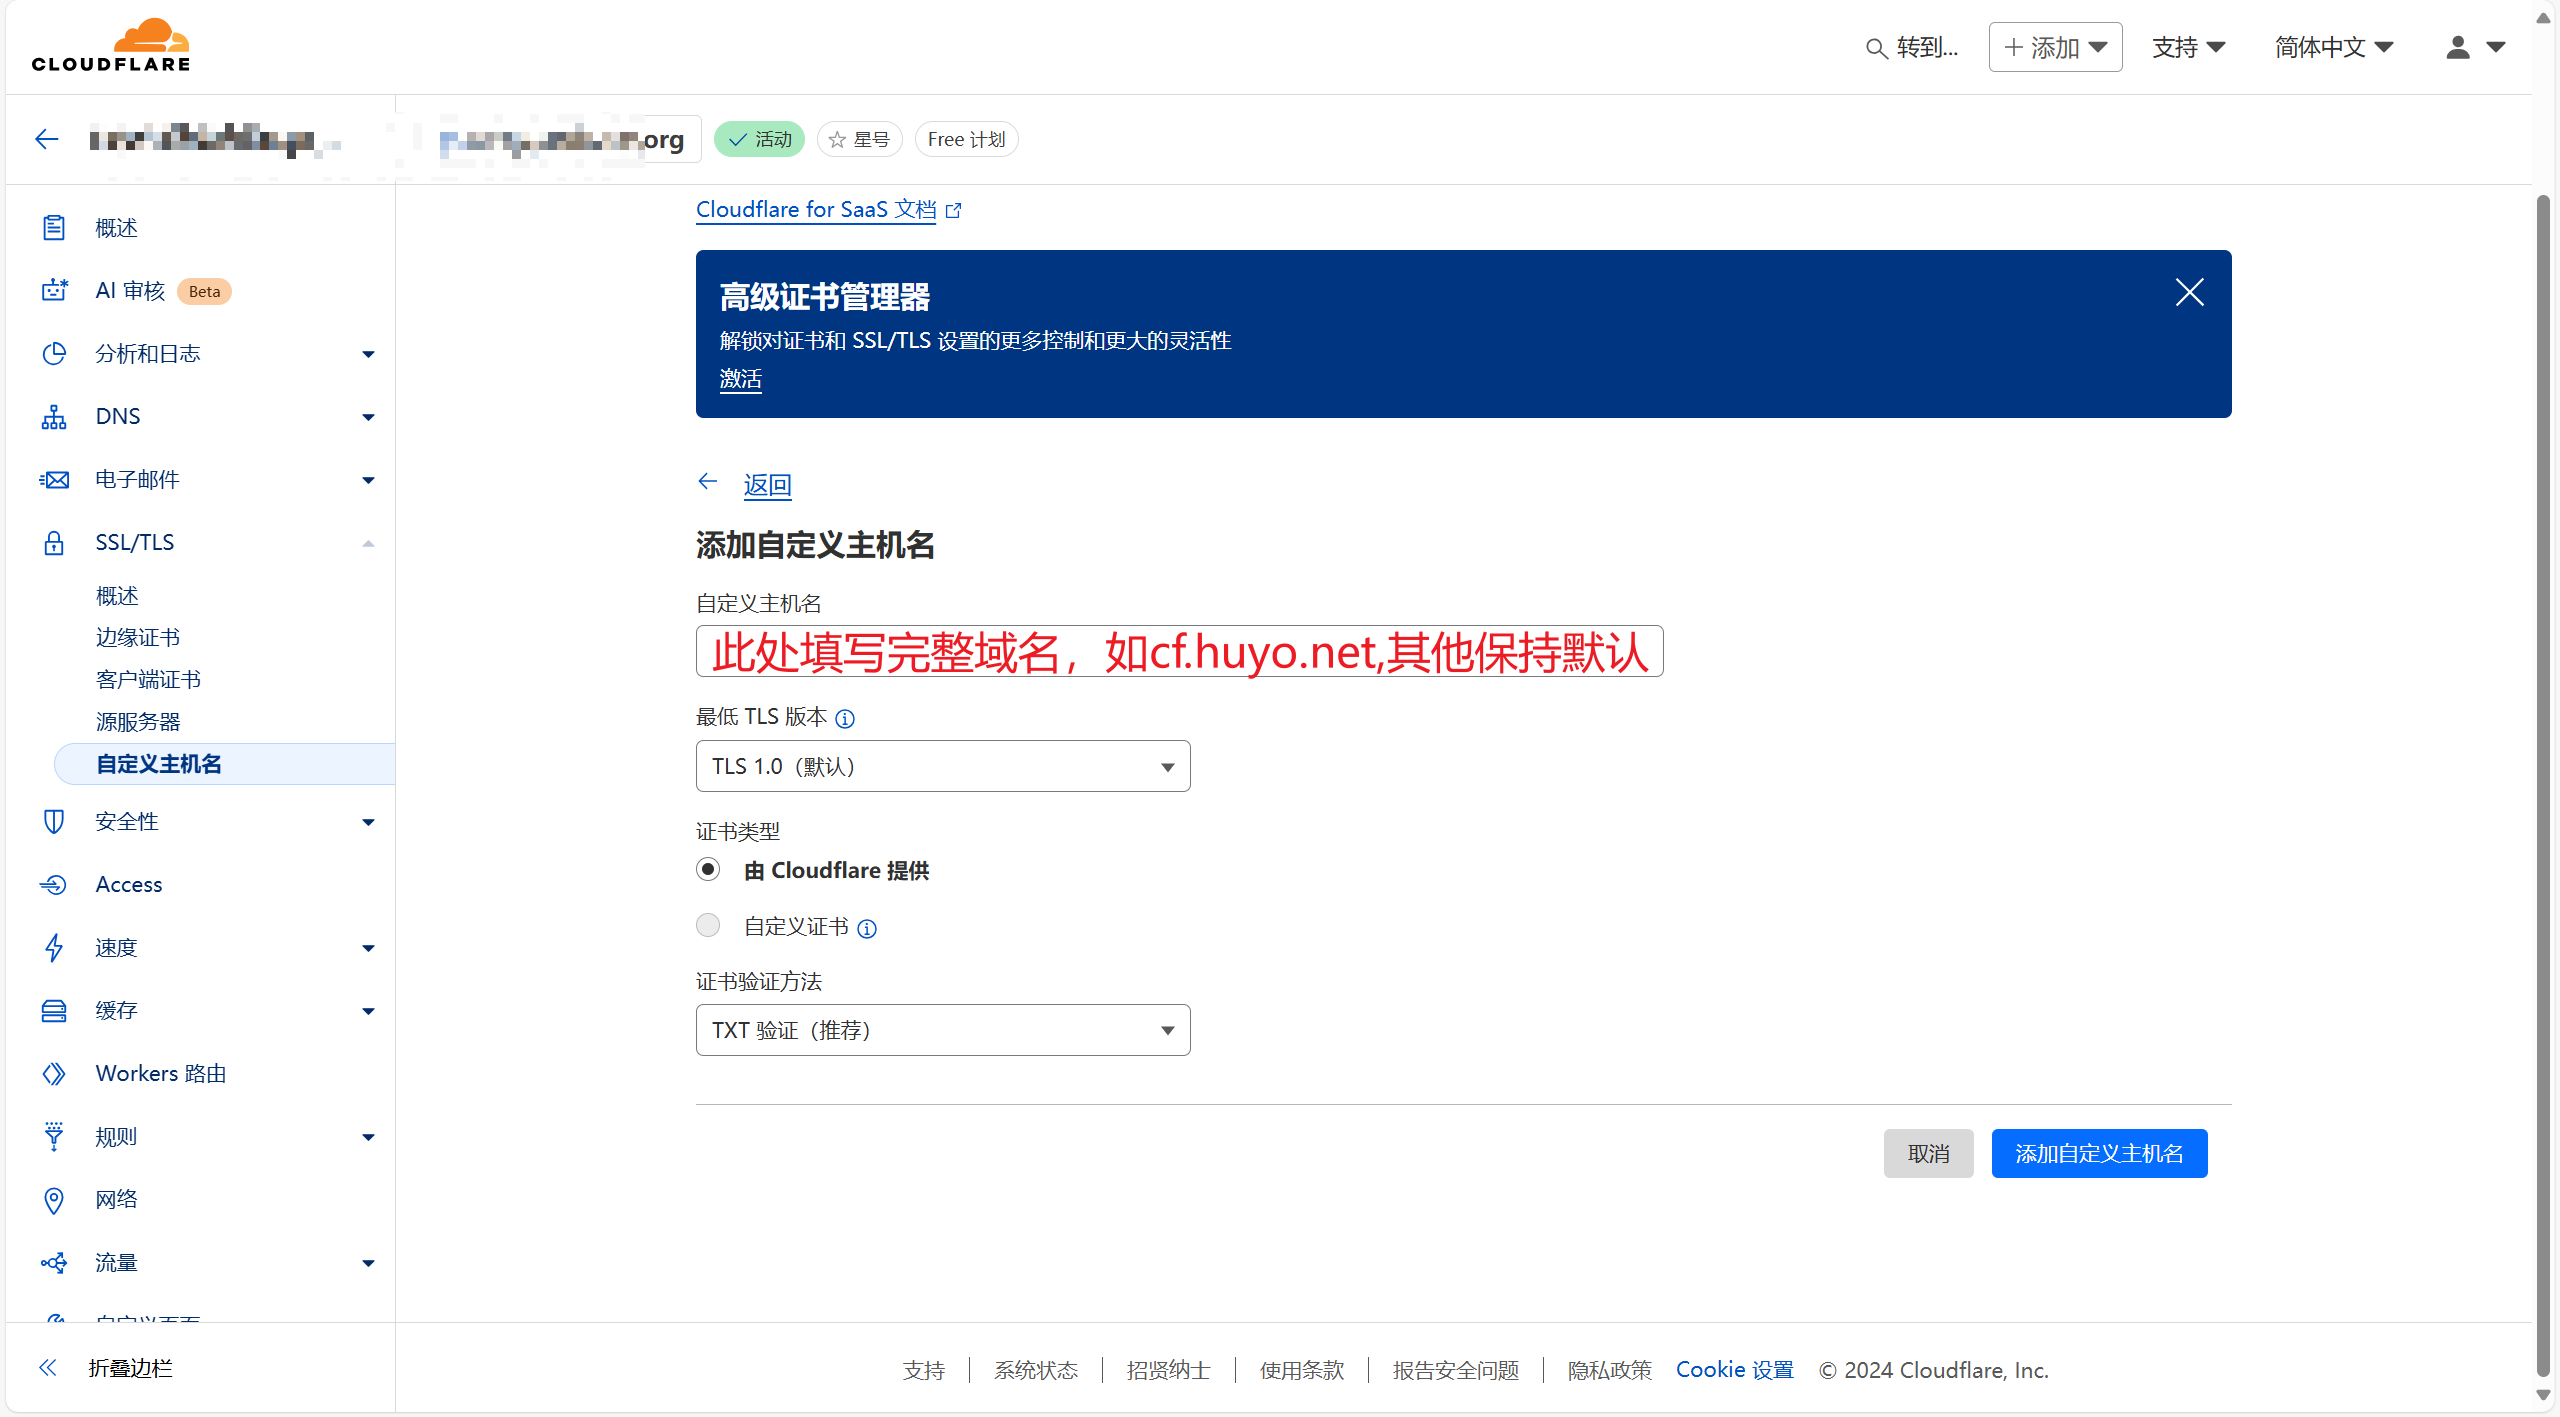Image resolution: width=2560 pixels, height=1417 pixels.
Task: Click the 返回 link
Action: click(x=767, y=485)
